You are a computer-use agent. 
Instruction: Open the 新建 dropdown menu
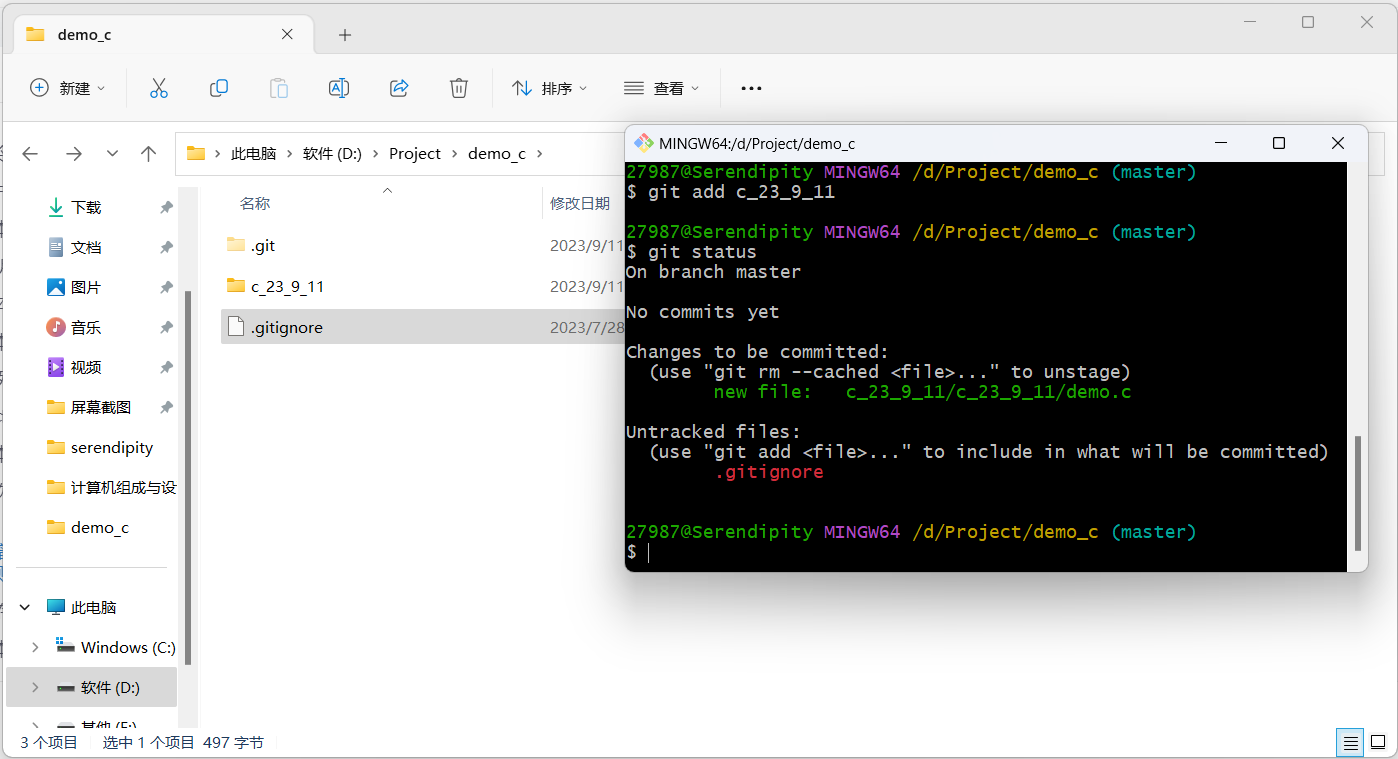(x=68, y=88)
